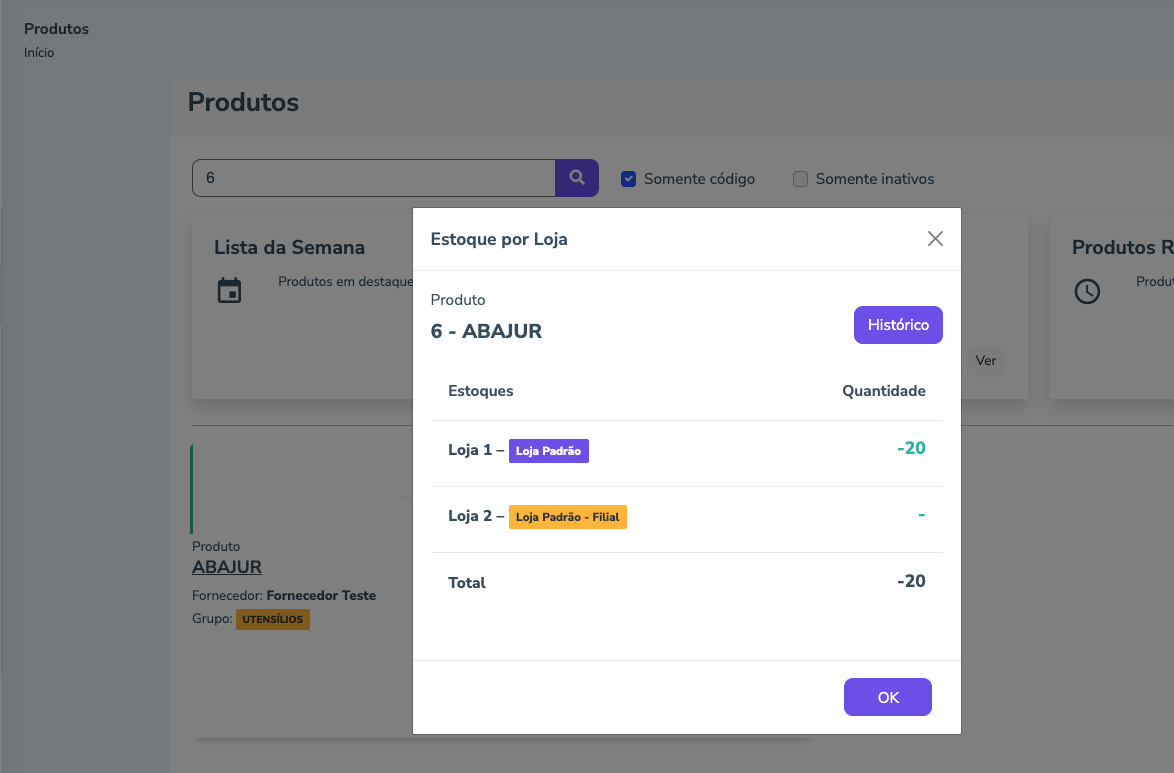Close the Estoque por Loja dialog
Viewport: 1174px width, 773px height.
click(935, 239)
